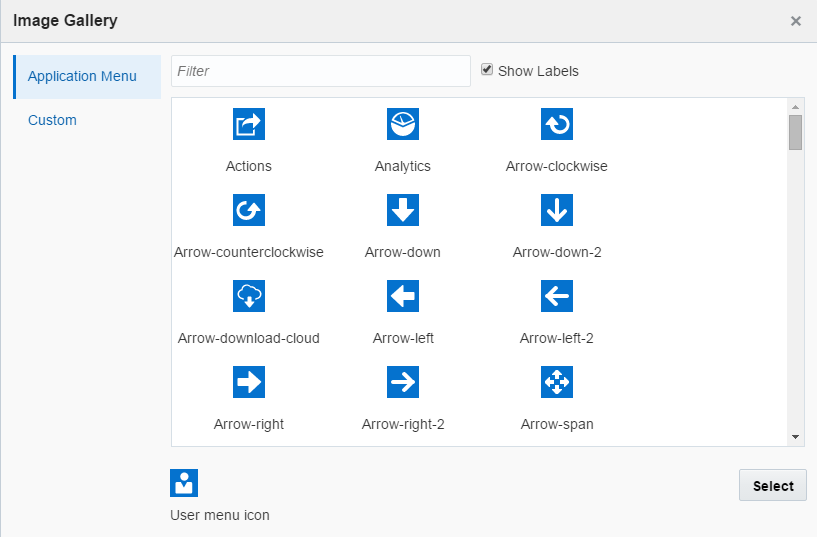Choose the Arrow-down-2 icon
Viewport: 817px width, 537px height.
pos(557,210)
